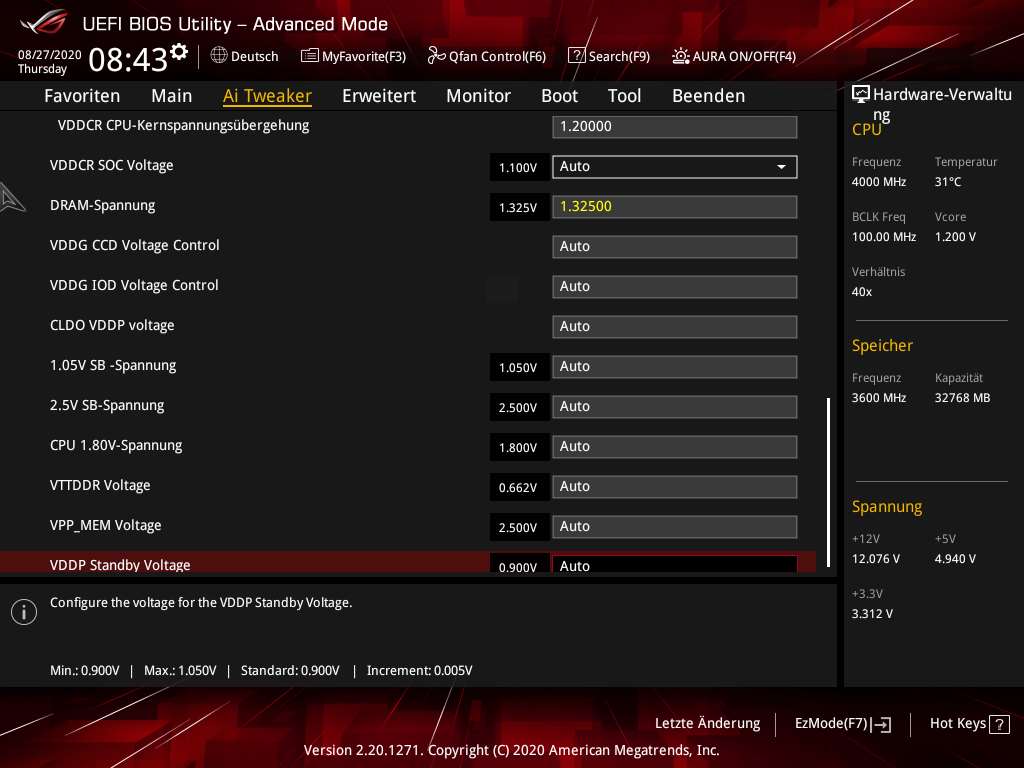
Task: Select VTTDDR Voltage Auto field
Action: [x=675, y=487]
